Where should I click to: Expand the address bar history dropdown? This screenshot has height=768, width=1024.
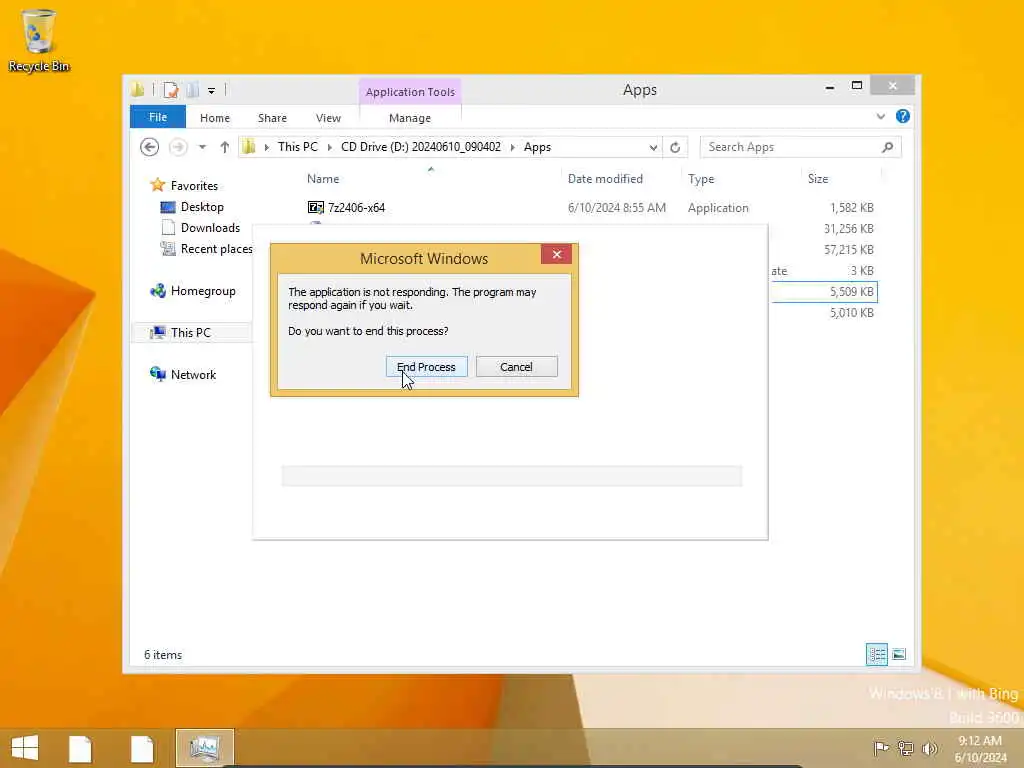pyautogui.click(x=653, y=147)
